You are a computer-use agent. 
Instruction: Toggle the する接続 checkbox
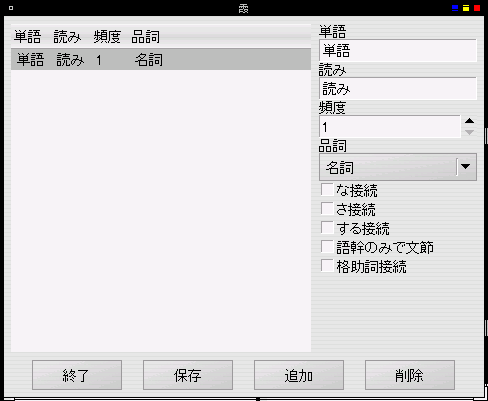(327, 228)
